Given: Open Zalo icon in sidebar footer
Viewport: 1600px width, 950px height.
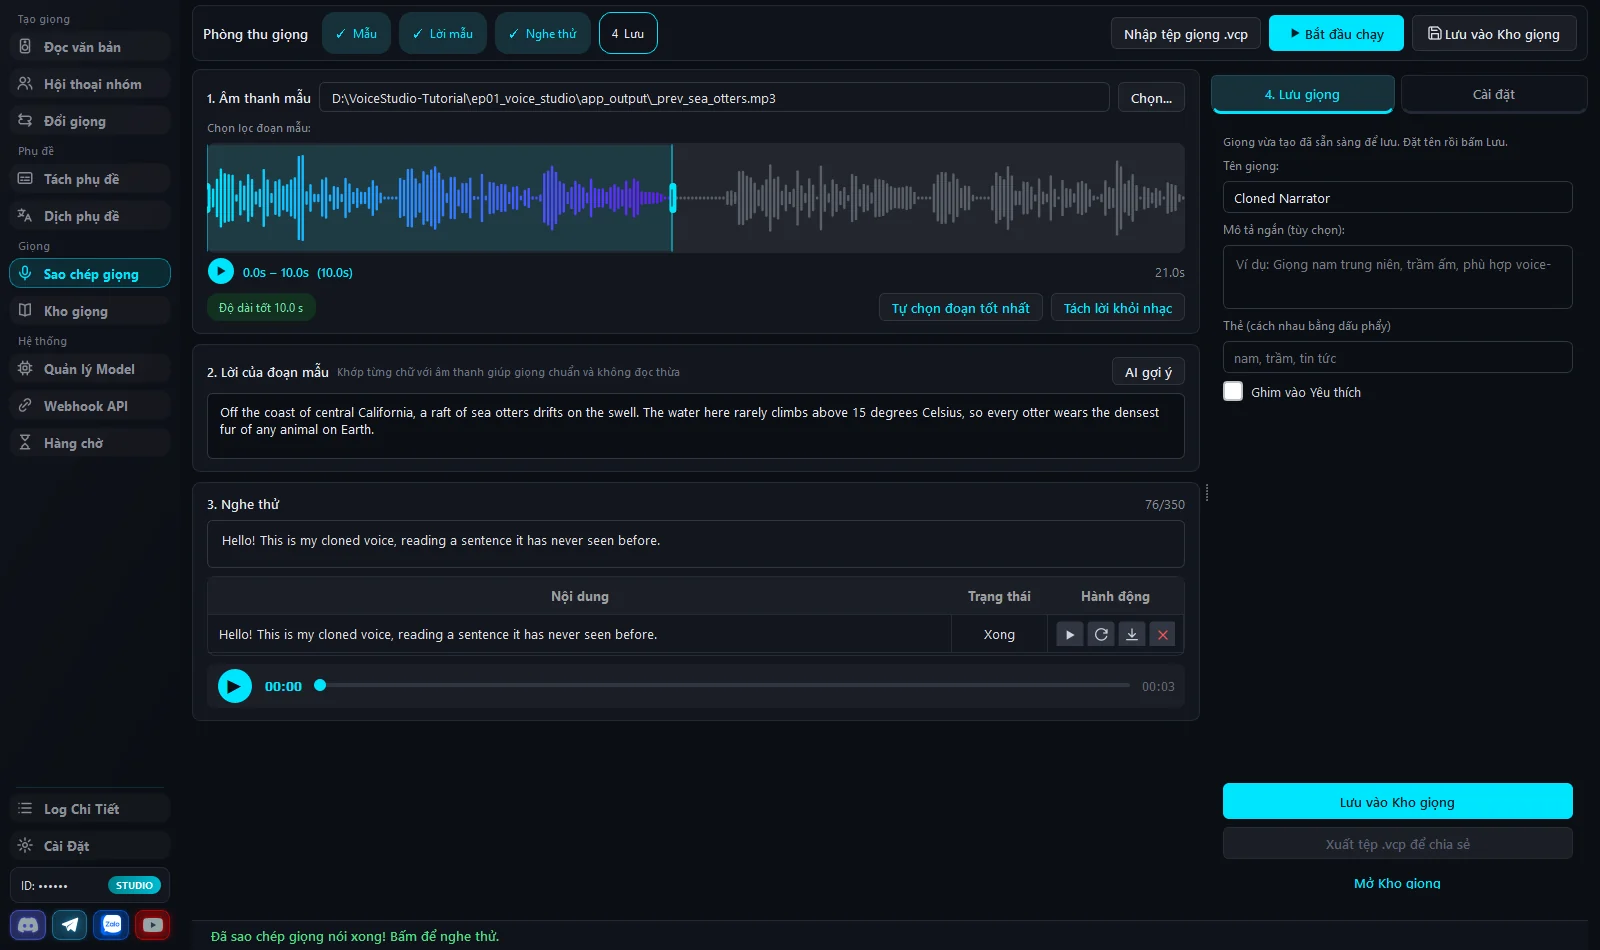Looking at the screenshot, I should [x=112, y=925].
